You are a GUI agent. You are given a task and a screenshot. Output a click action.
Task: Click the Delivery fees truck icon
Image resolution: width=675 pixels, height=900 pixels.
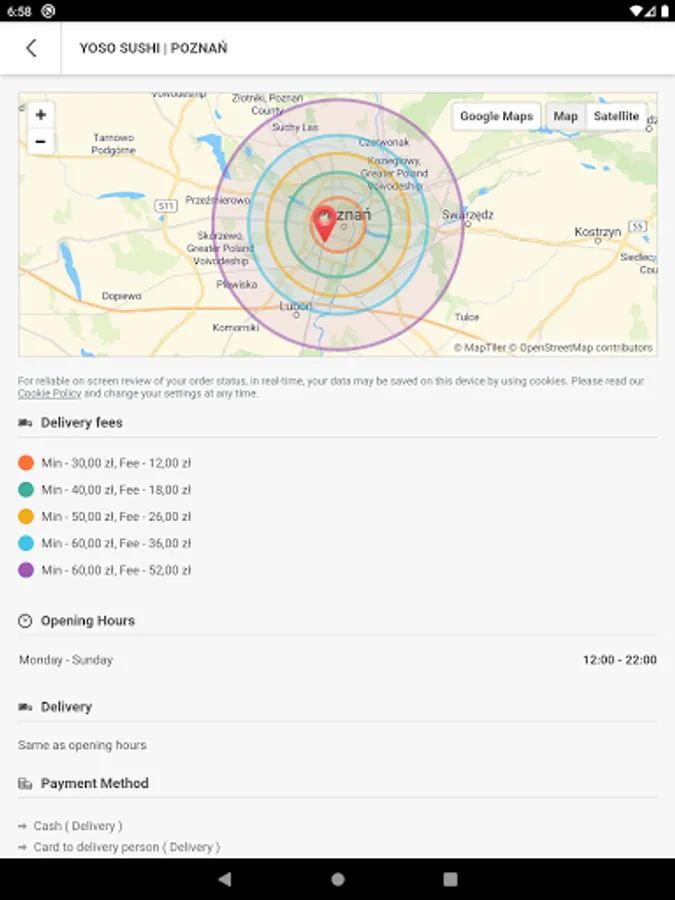pos(25,423)
